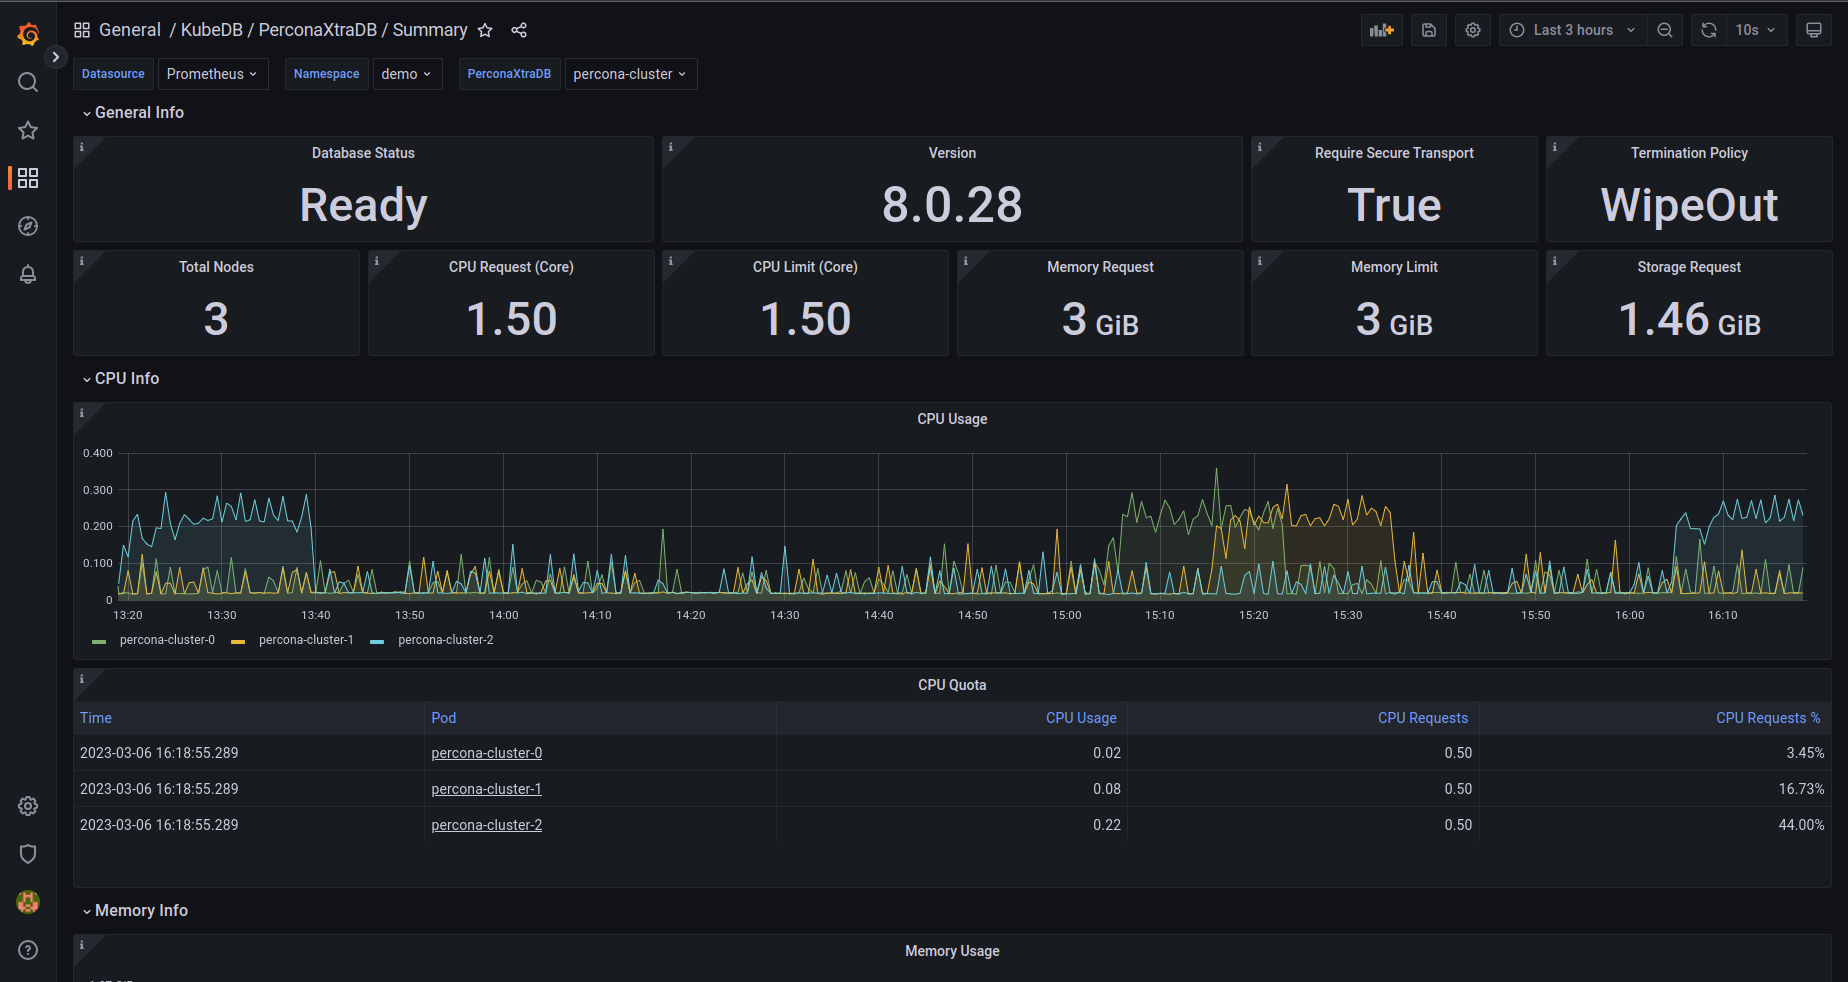This screenshot has height=982, width=1848.
Task: Open the 10s refresh interval dropdown
Action: (1755, 30)
